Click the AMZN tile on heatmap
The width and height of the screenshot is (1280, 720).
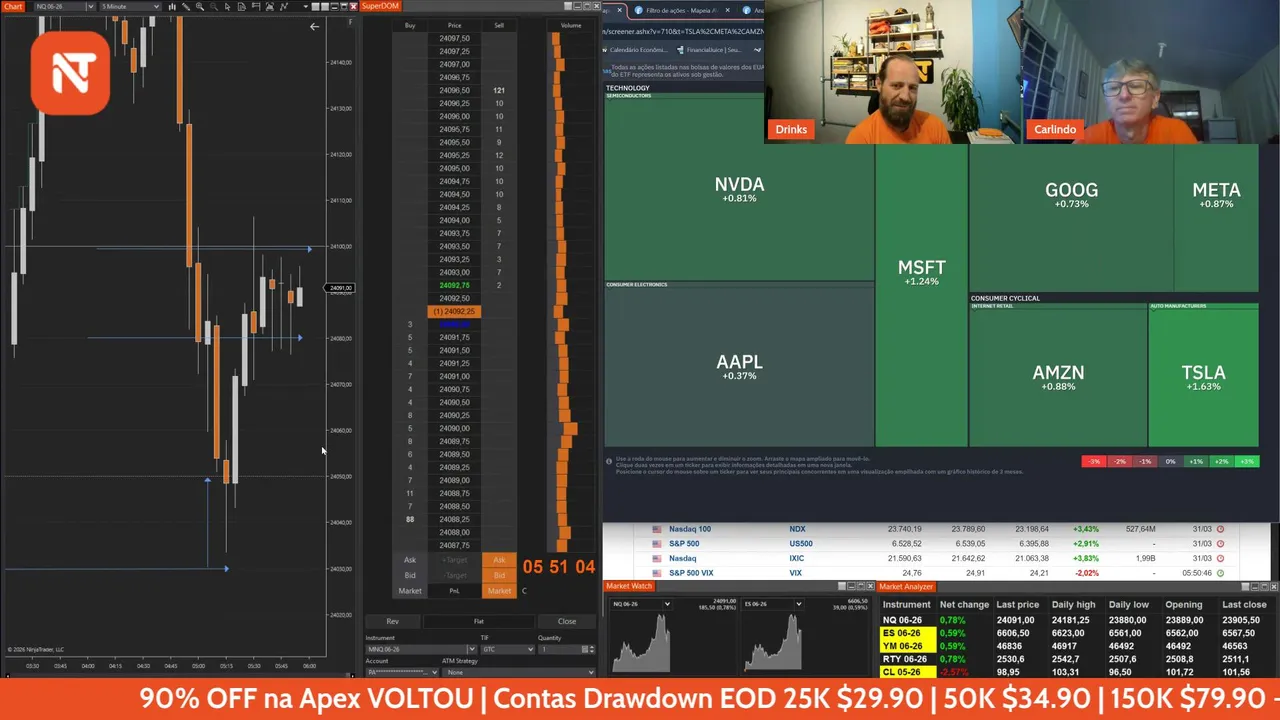(x=1058, y=377)
